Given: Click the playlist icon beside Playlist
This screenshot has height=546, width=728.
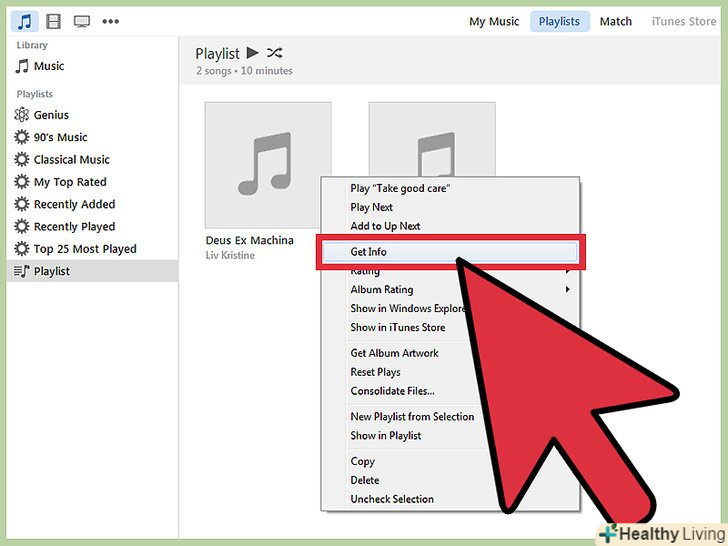Looking at the screenshot, I should (x=21, y=271).
